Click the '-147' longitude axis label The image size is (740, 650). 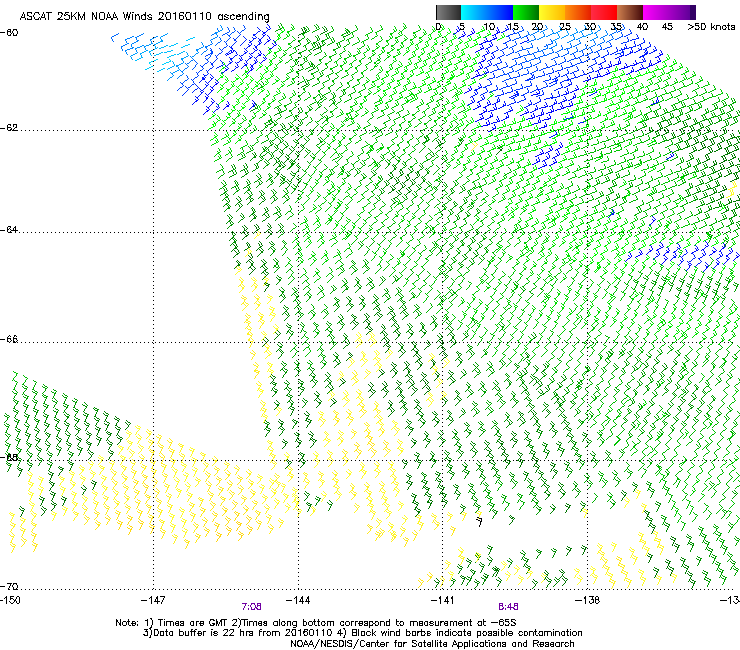(153, 600)
